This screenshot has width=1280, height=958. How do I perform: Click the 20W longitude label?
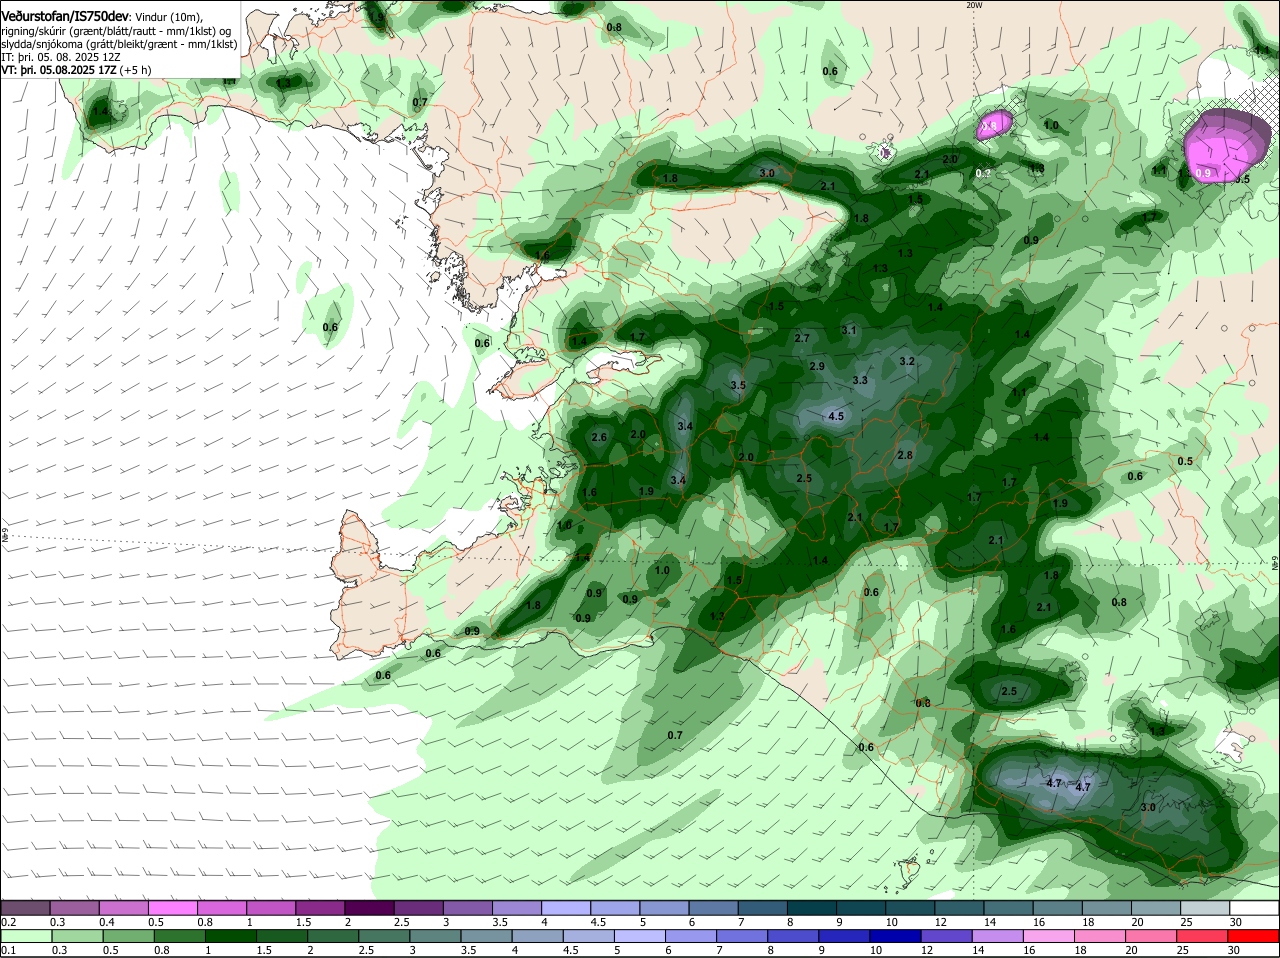click(975, 5)
